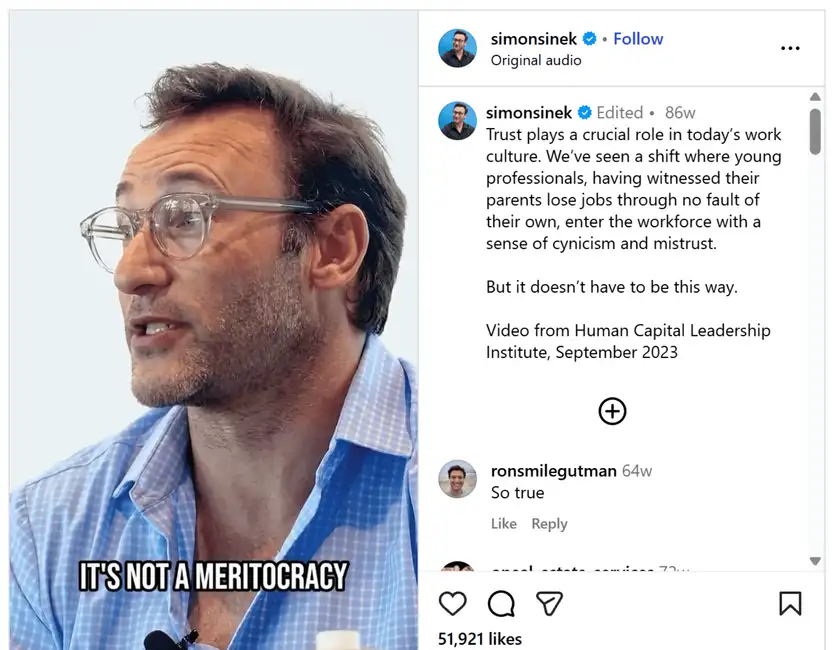View the 51,921 likes list

click(x=480, y=638)
